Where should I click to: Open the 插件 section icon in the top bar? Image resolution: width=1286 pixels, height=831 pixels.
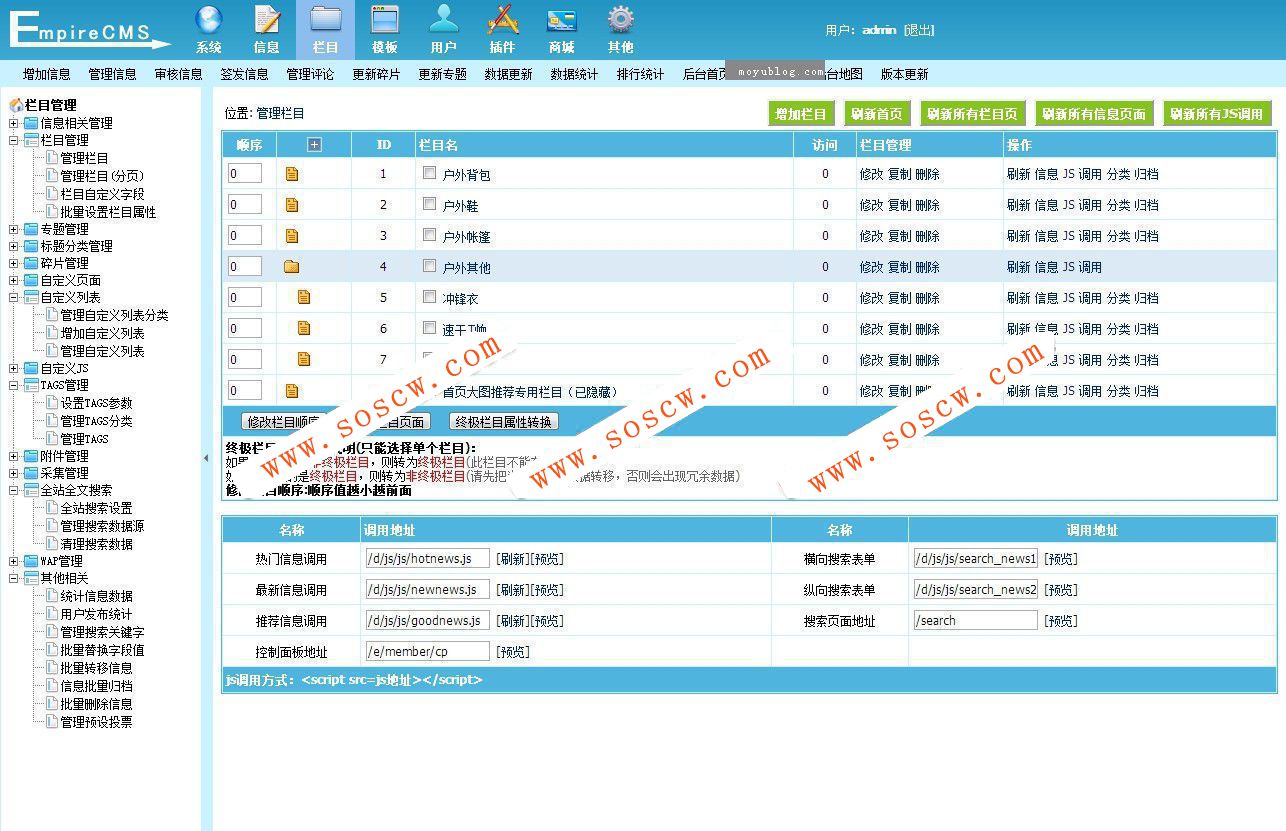(x=502, y=20)
